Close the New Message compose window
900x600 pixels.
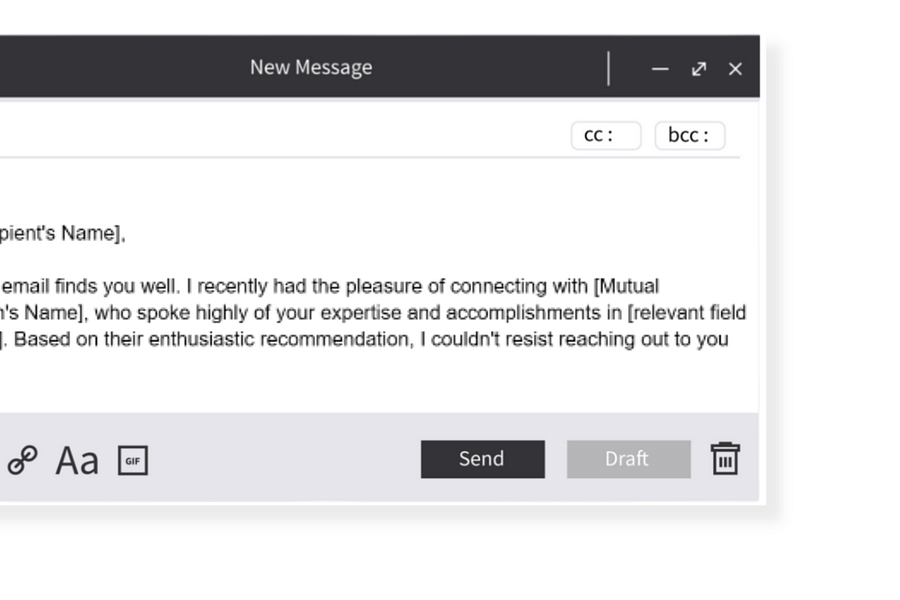point(735,68)
